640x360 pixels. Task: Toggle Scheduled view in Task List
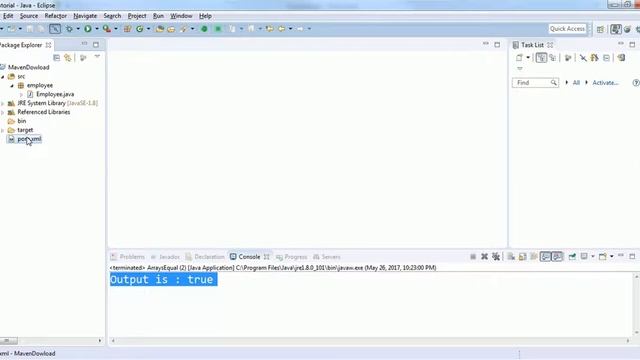tap(553, 58)
